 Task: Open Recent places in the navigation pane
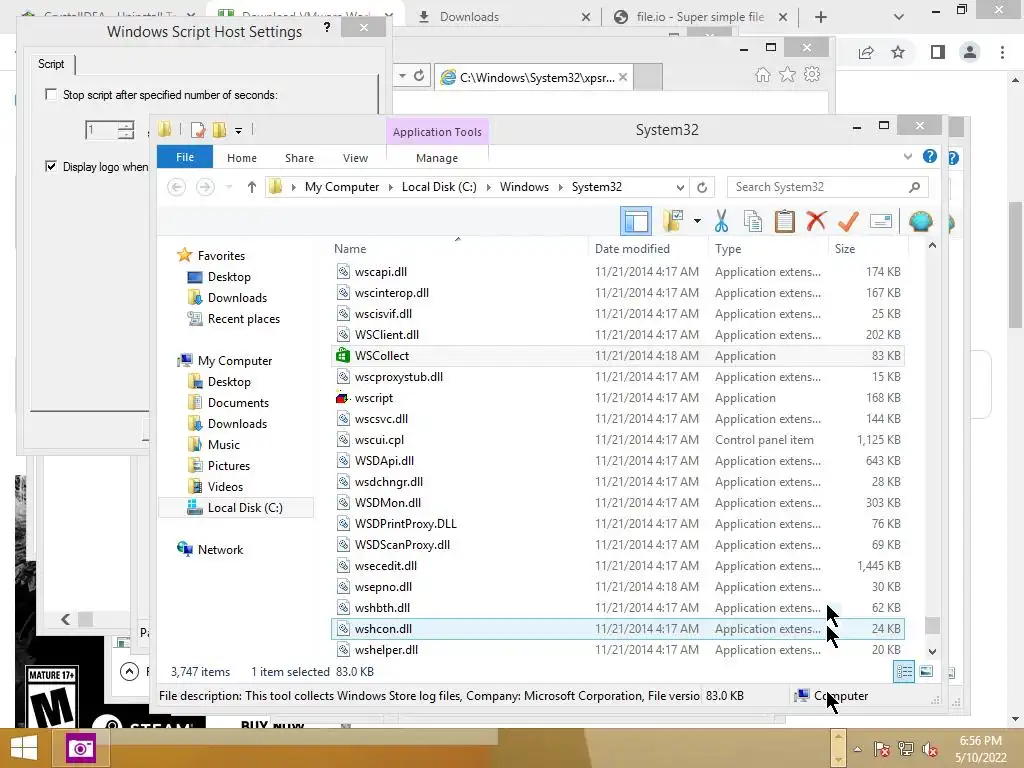click(x=243, y=319)
